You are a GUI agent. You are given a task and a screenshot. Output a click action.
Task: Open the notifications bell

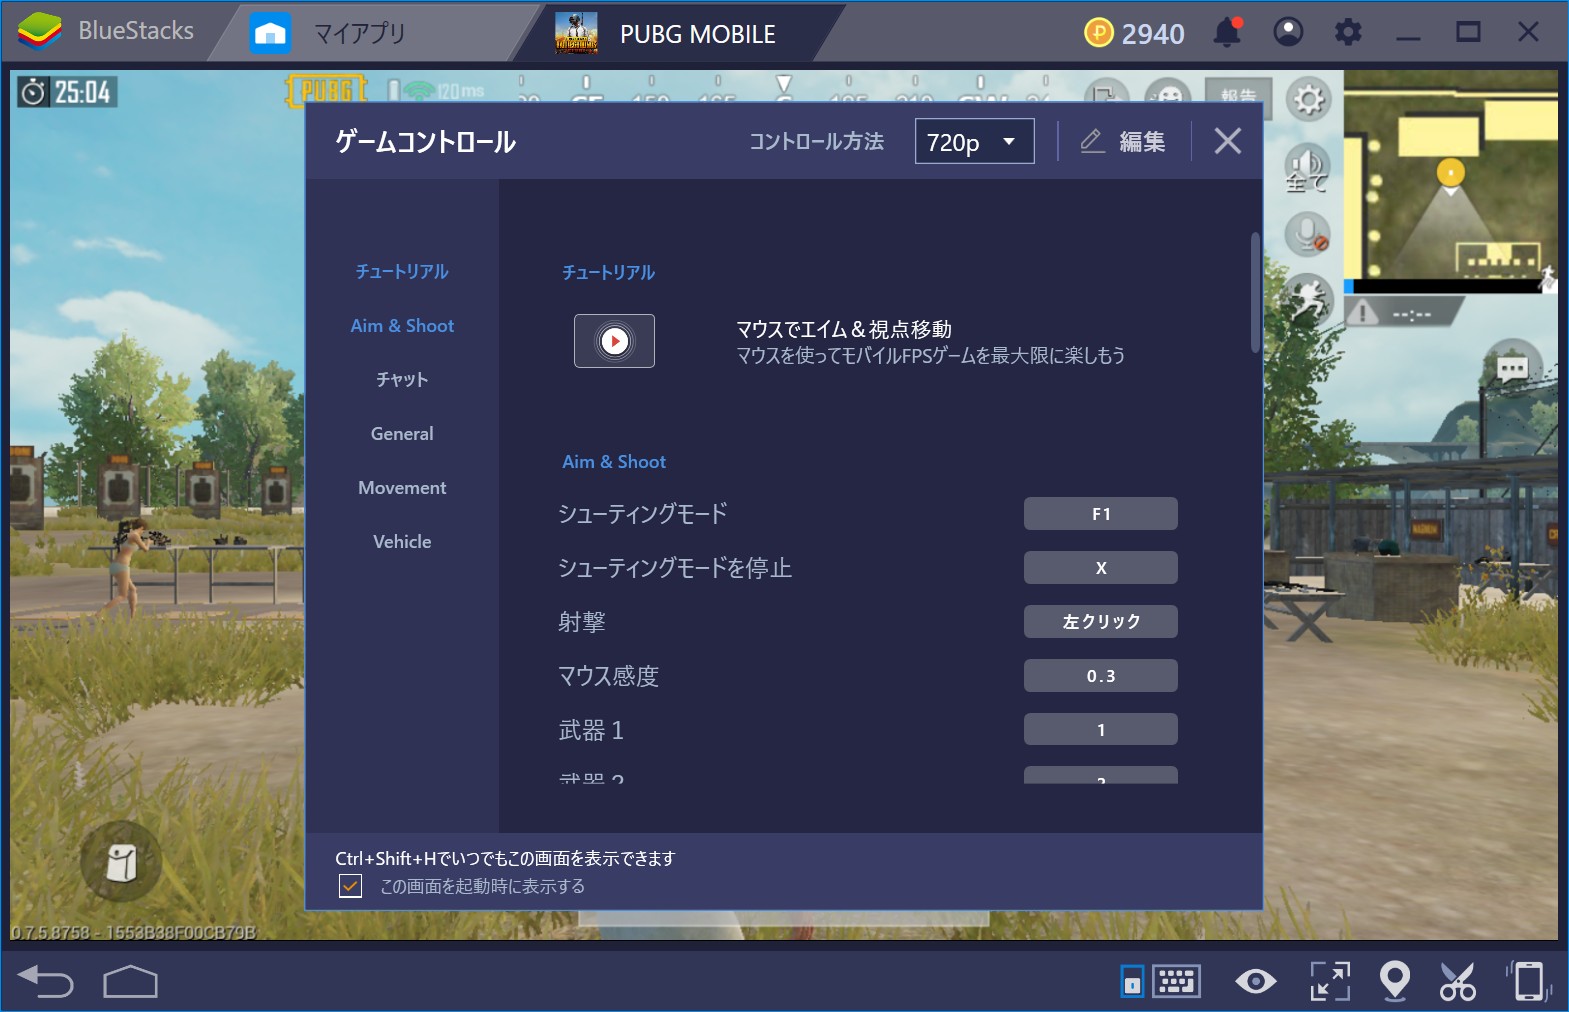pos(1227,32)
